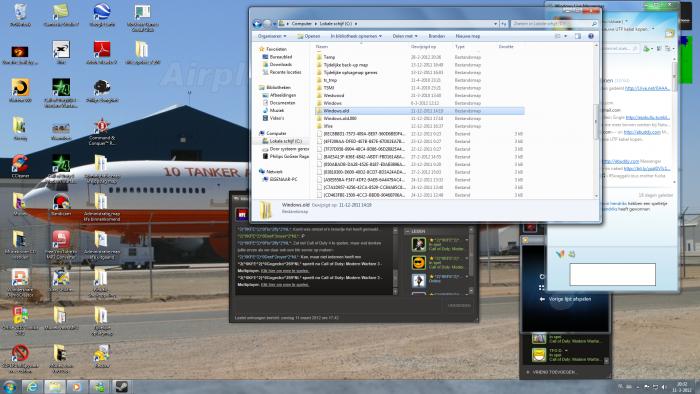The height and width of the screenshot is (394, 700).
Task: Expand the 'Delen met' dropdown
Action: point(405,36)
